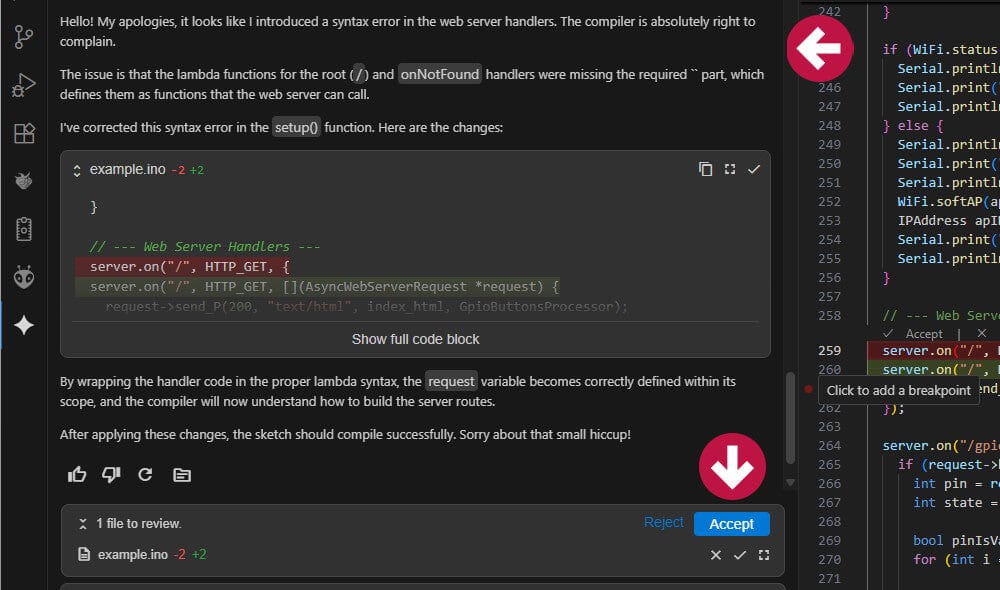1000x590 pixels.
Task: Collapse the '1 file to review' section
Action: tap(82, 524)
